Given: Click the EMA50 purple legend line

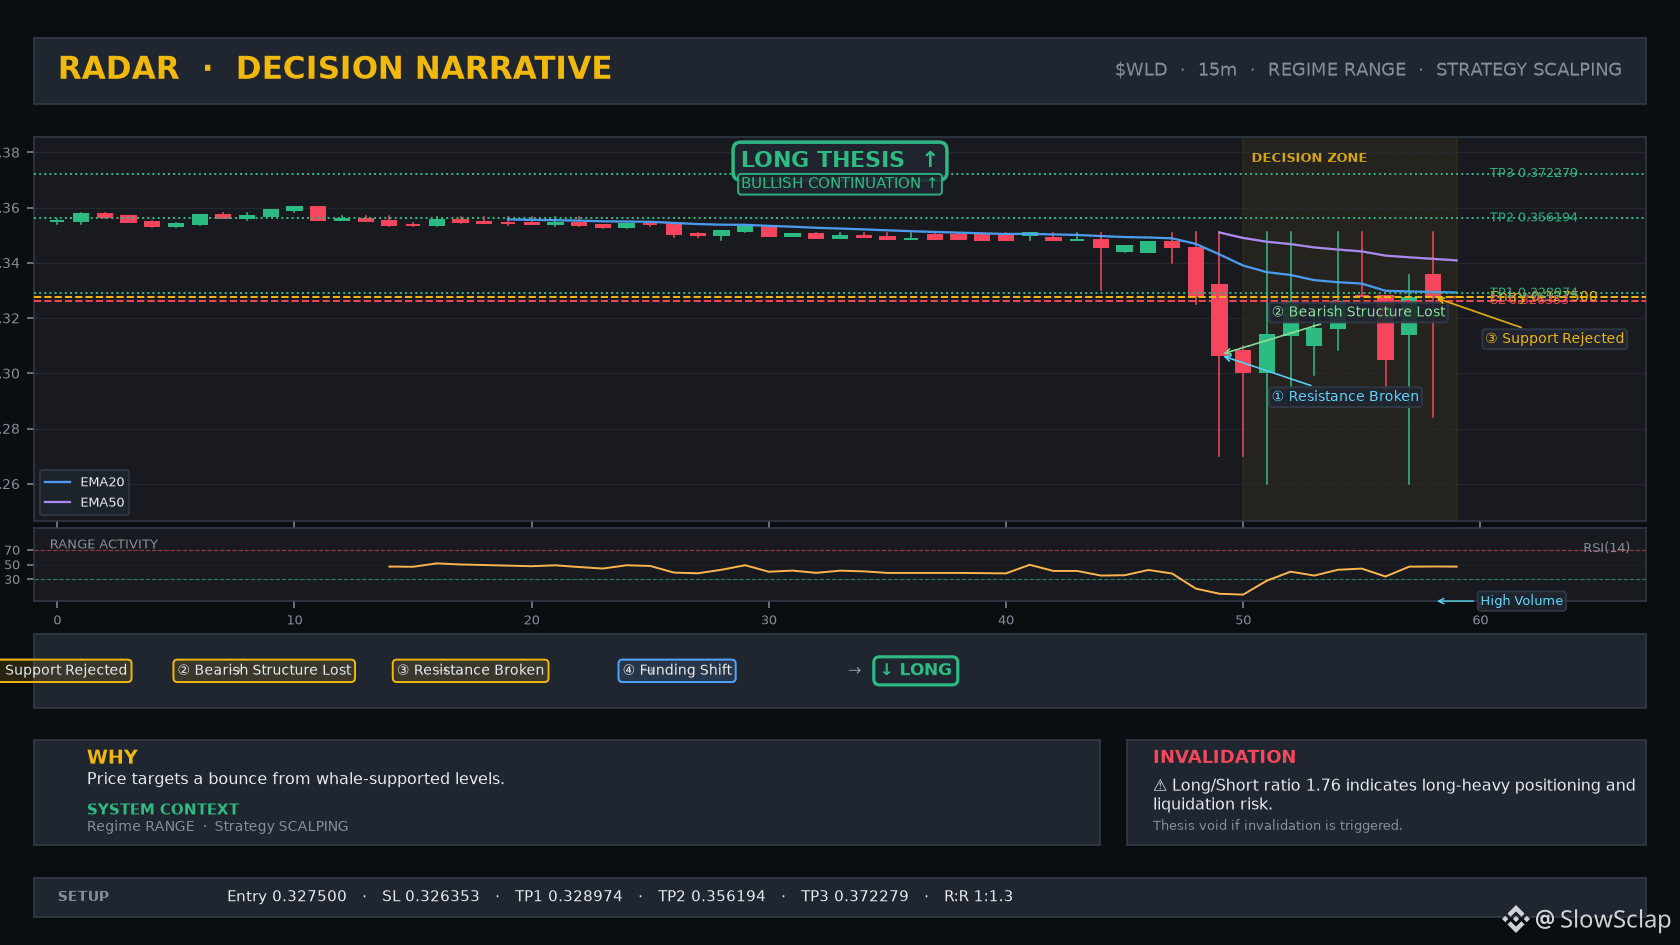Looking at the screenshot, I should click(x=58, y=503).
